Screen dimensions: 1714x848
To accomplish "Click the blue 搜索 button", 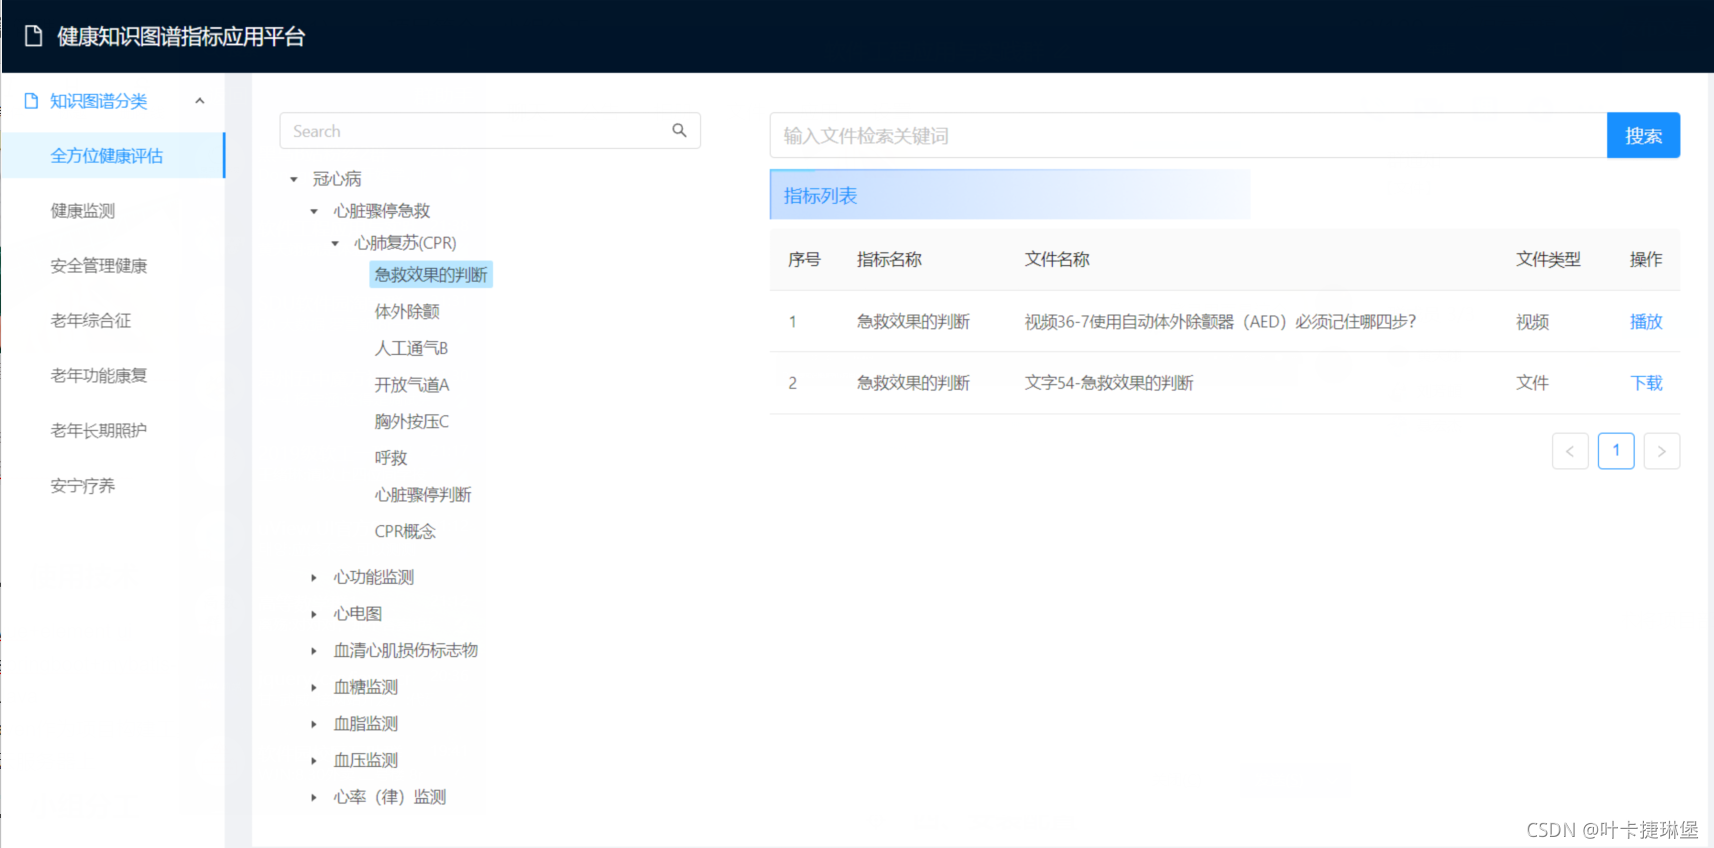I will (x=1643, y=135).
